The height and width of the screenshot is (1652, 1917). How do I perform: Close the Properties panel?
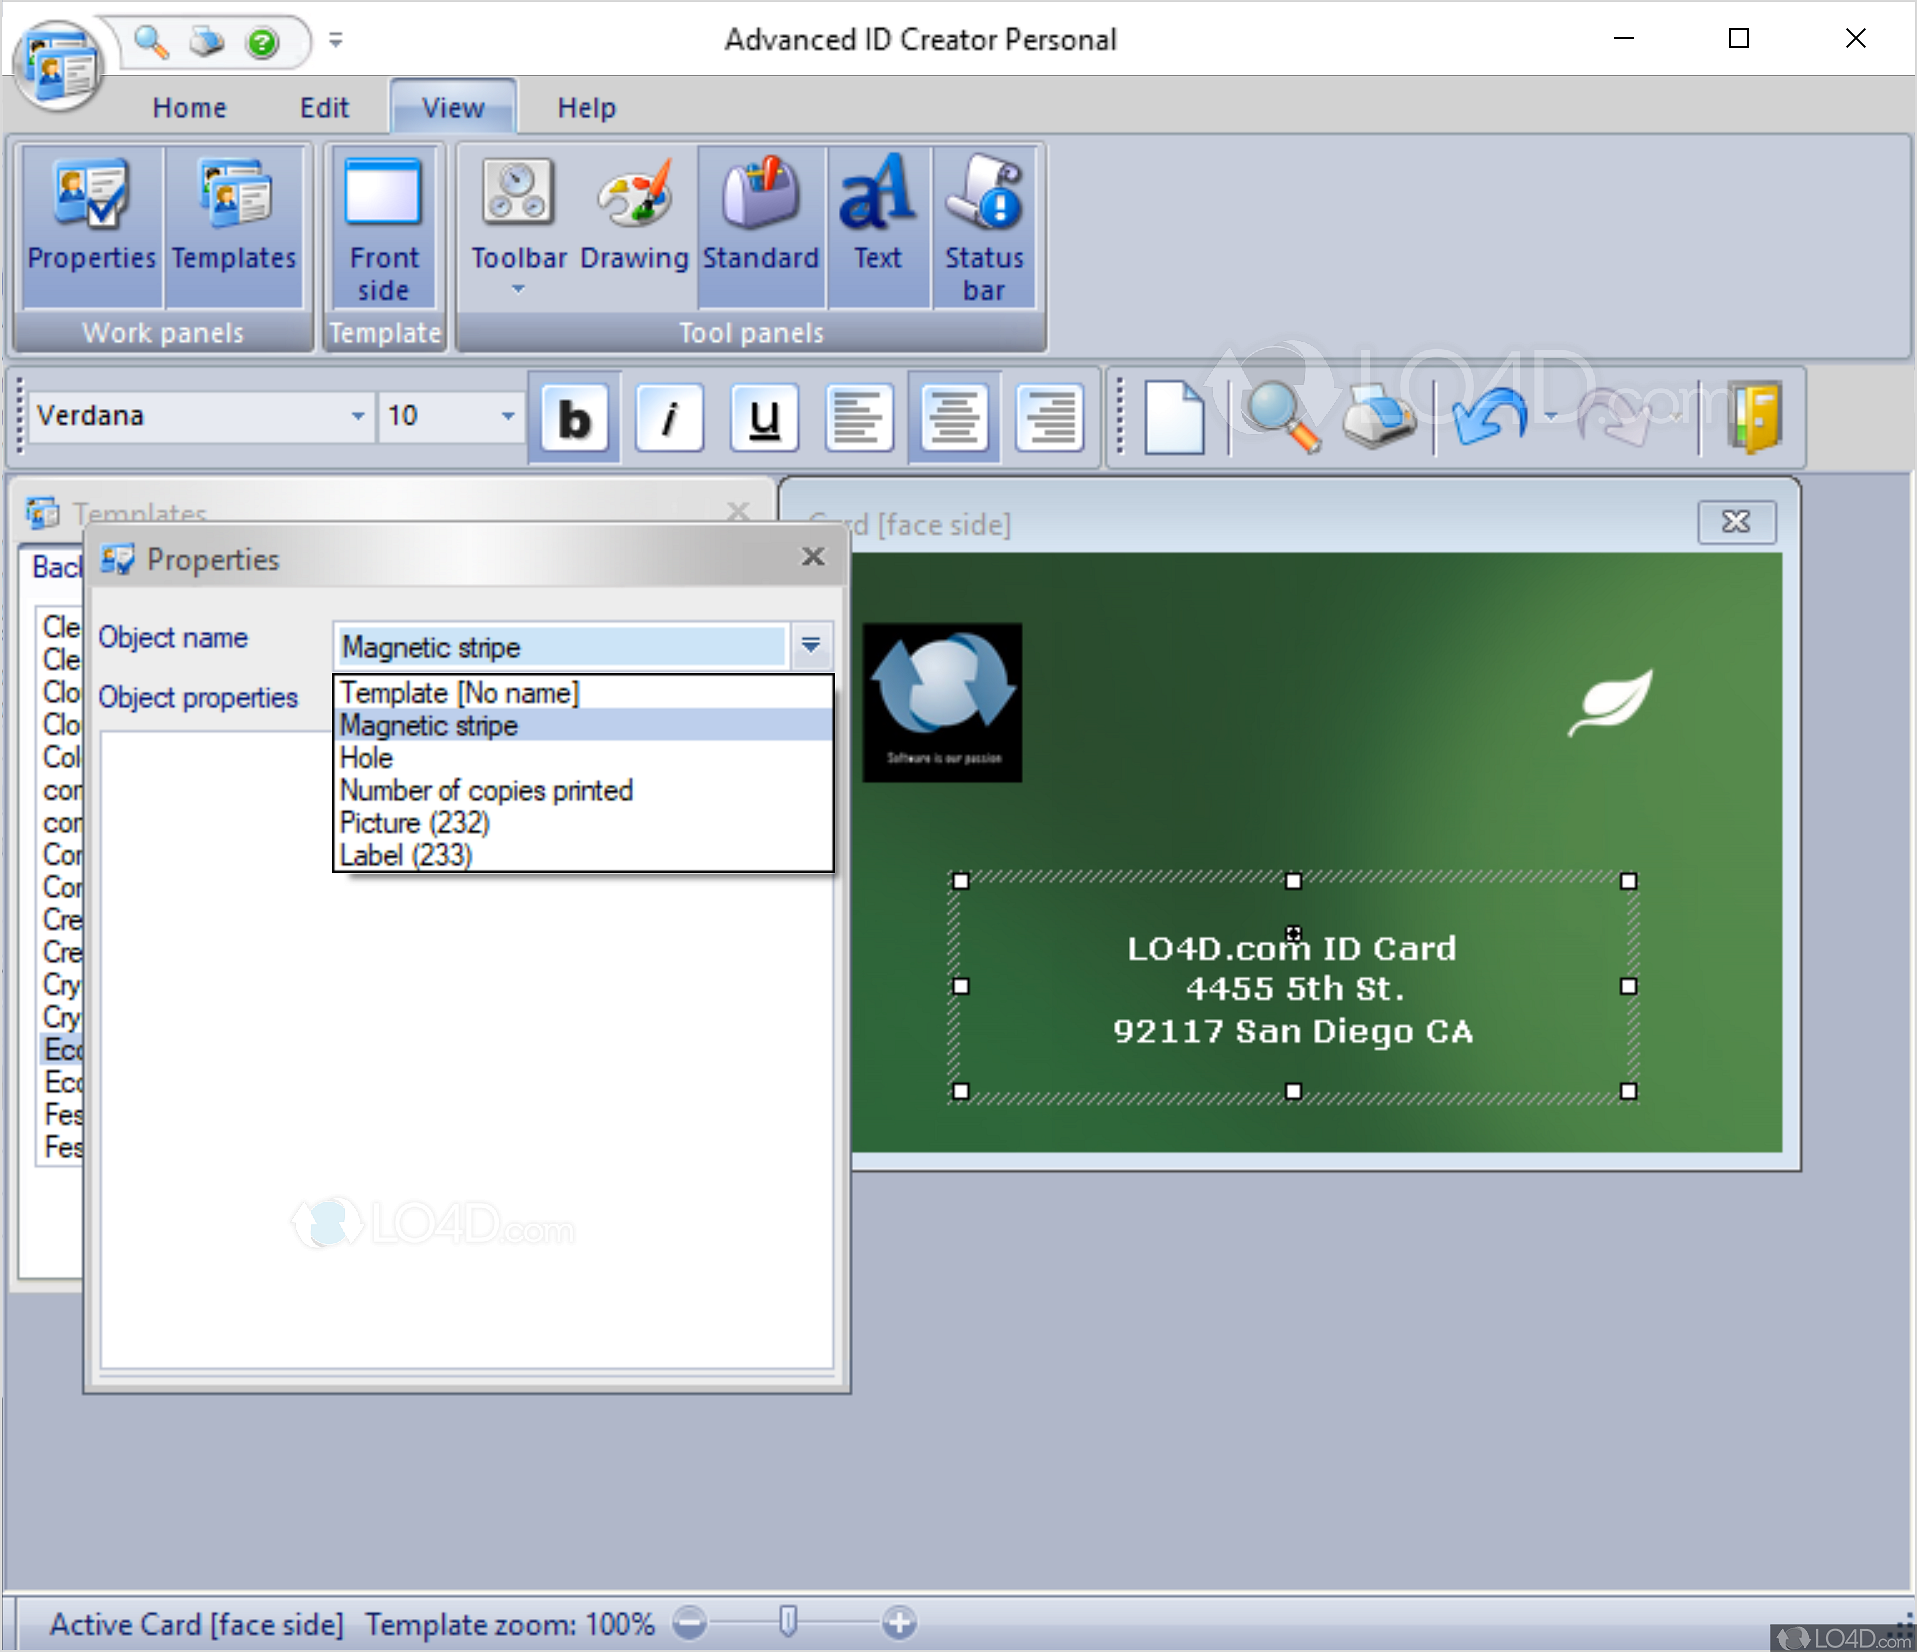pyautogui.click(x=813, y=557)
